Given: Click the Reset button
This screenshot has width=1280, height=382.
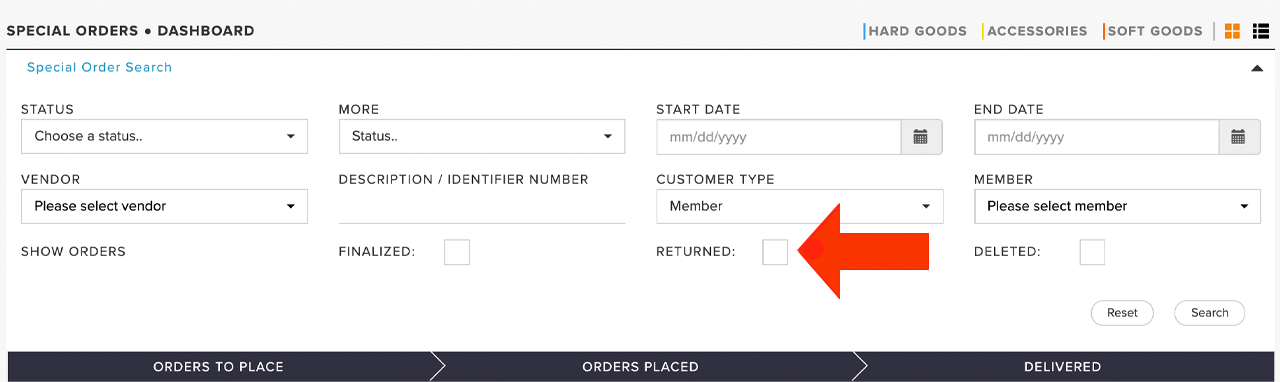Looking at the screenshot, I should click(x=1122, y=313).
